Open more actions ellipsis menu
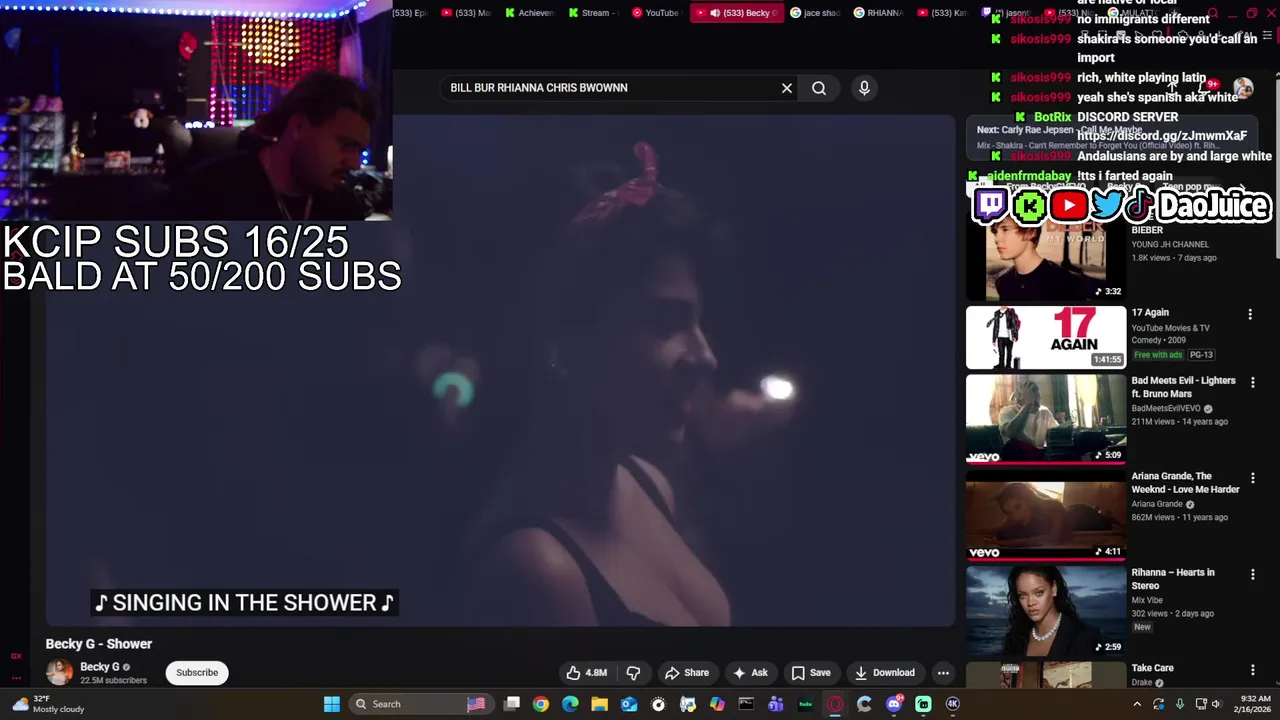The image size is (1280, 720). pos(943,673)
